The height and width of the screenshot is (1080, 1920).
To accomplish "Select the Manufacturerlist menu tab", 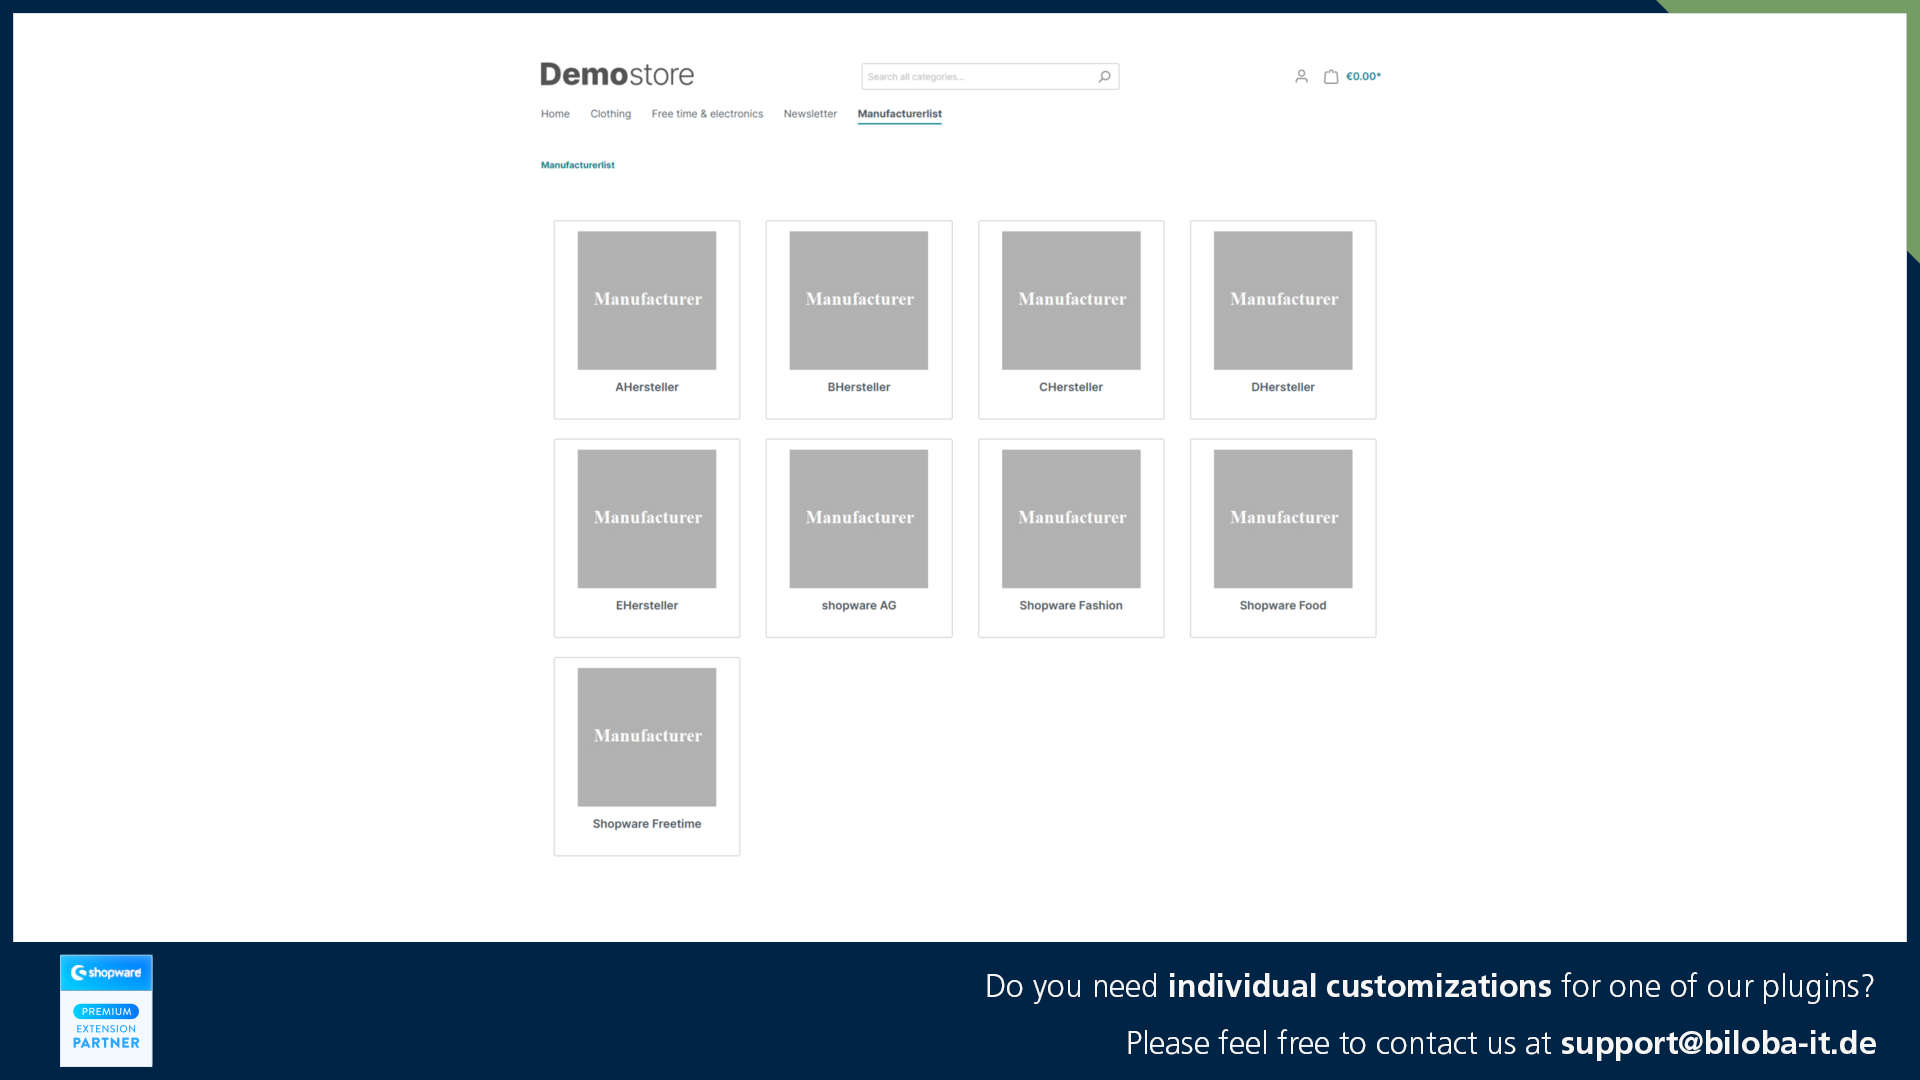I will pyautogui.click(x=899, y=114).
